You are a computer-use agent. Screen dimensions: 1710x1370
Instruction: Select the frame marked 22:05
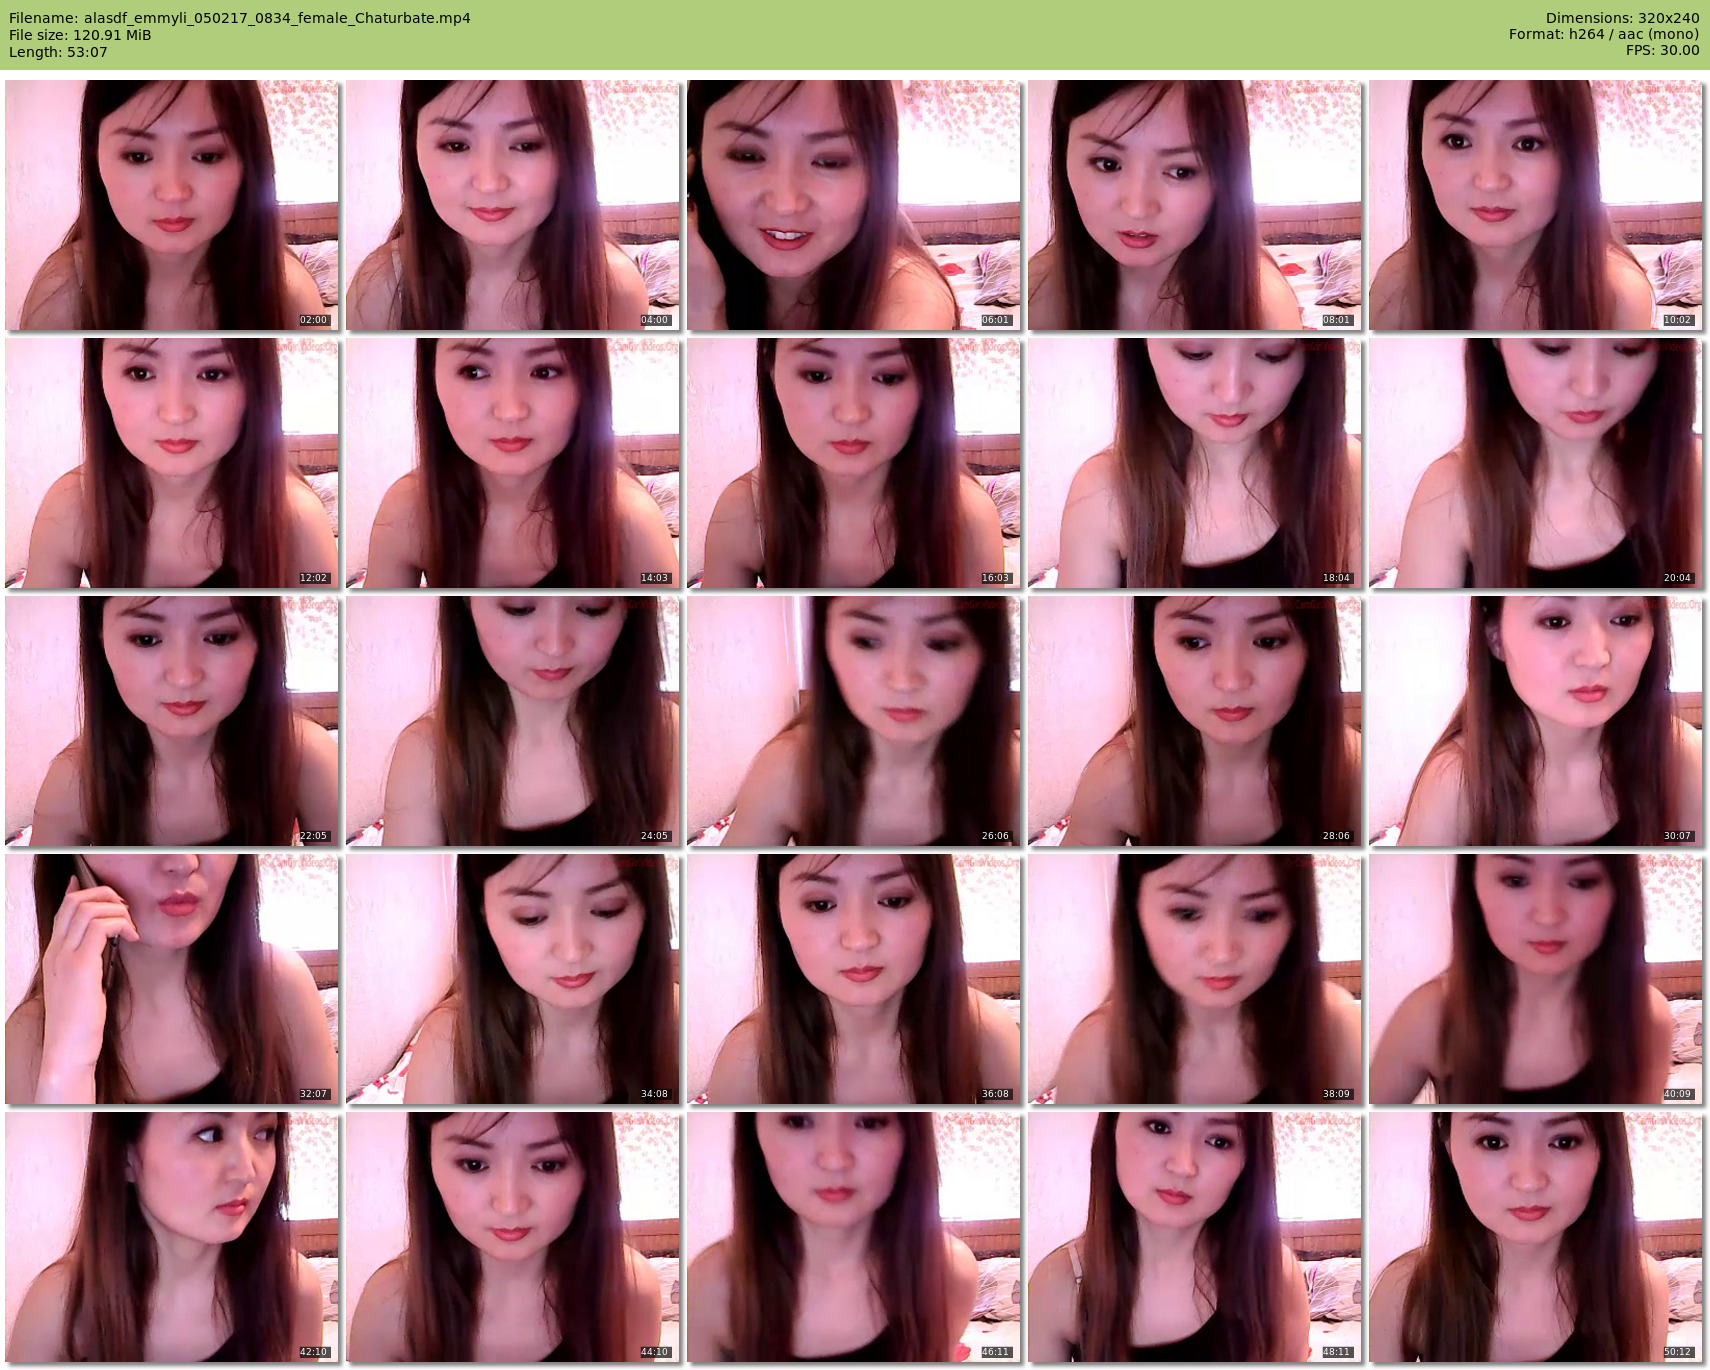coord(172,721)
